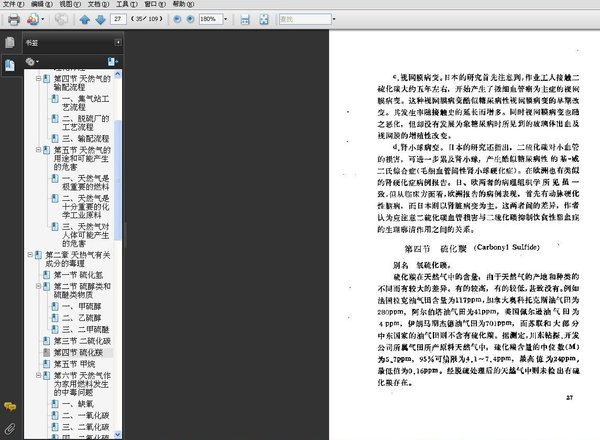600x440 pixels.
Task: Collapse the 第六节 天然气作为家用燃料 bookmark
Action: click(x=38, y=375)
